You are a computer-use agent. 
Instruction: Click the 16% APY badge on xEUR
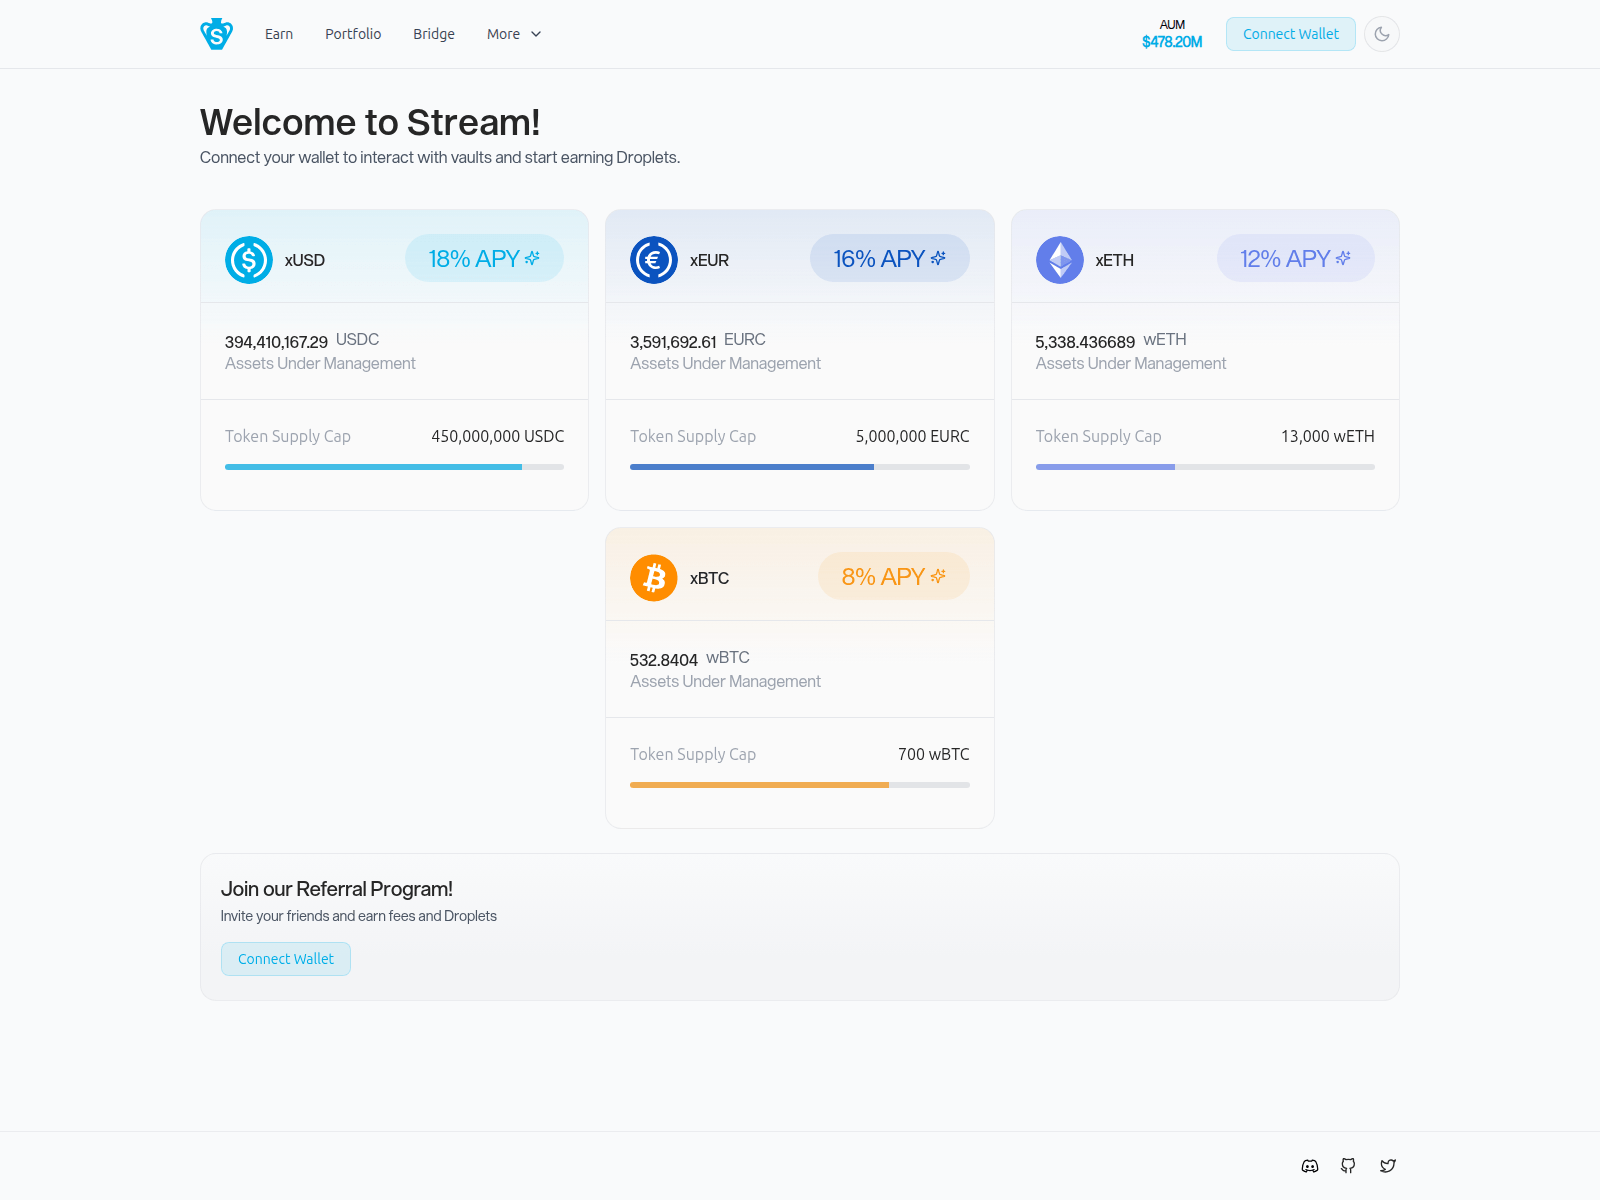(x=889, y=259)
